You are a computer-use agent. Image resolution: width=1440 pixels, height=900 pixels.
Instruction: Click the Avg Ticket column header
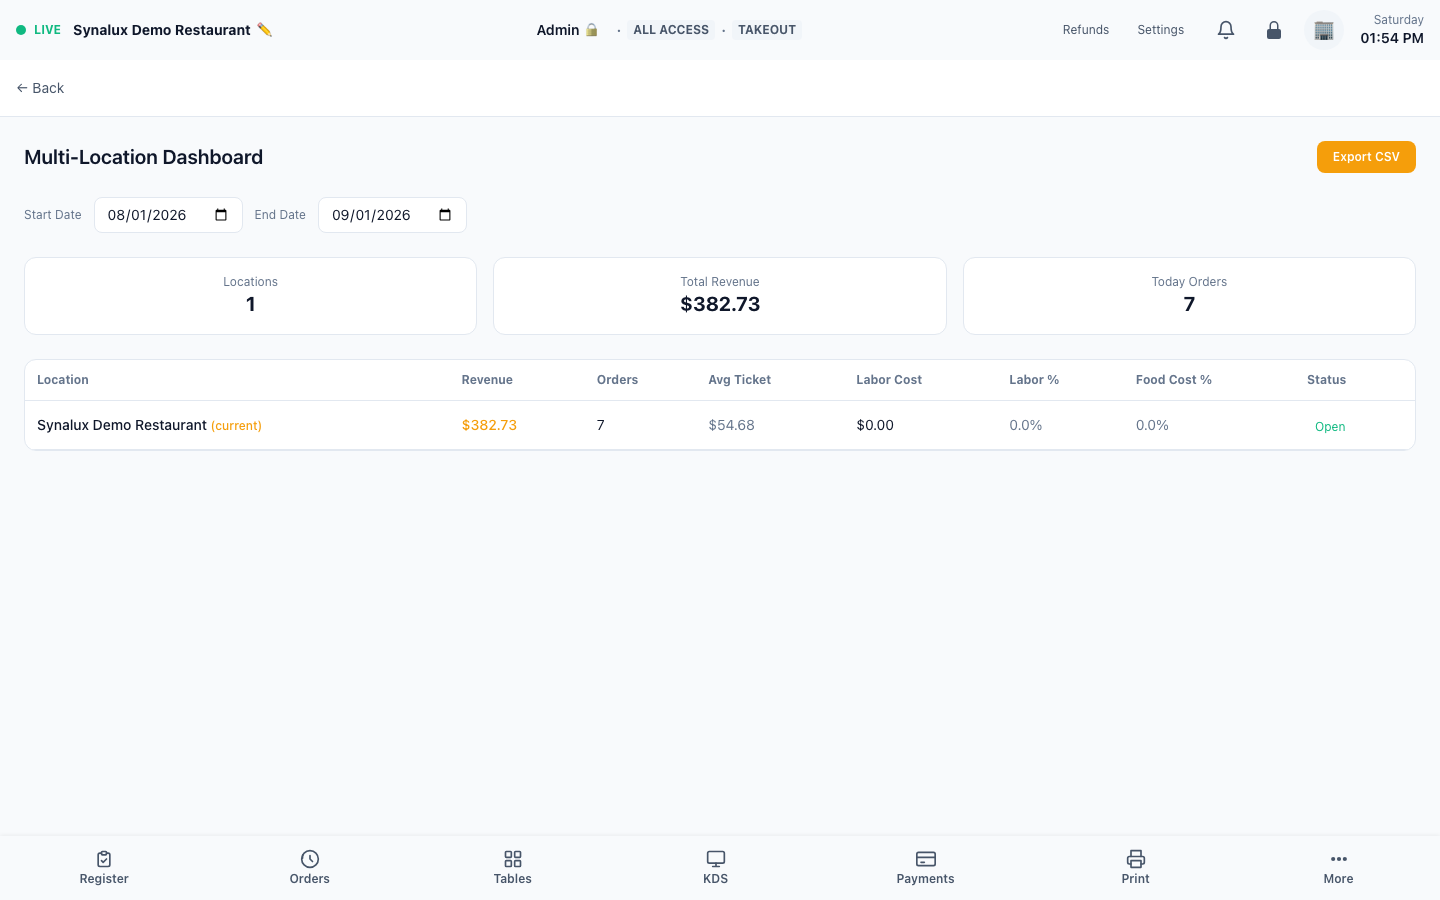pyautogui.click(x=740, y=380)
